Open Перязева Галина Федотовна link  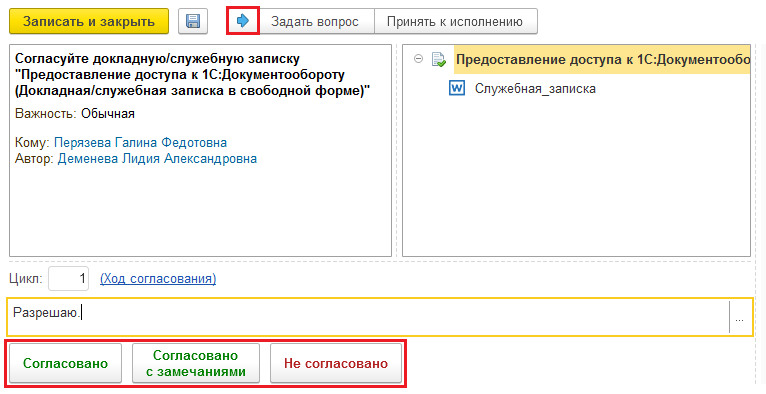click(140, 143)
